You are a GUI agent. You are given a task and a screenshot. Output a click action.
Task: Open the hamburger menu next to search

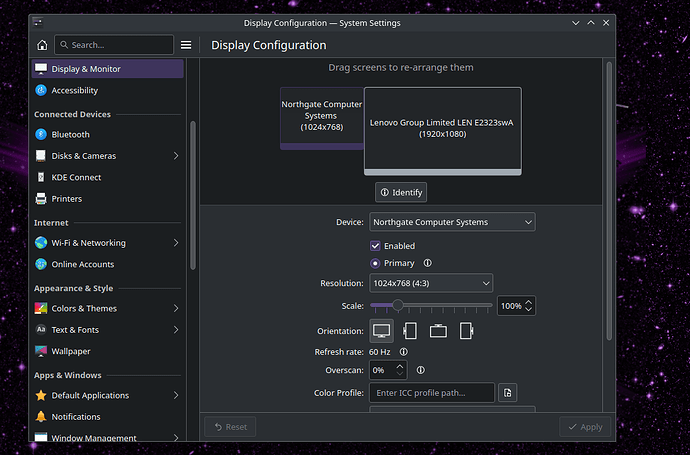186,45
